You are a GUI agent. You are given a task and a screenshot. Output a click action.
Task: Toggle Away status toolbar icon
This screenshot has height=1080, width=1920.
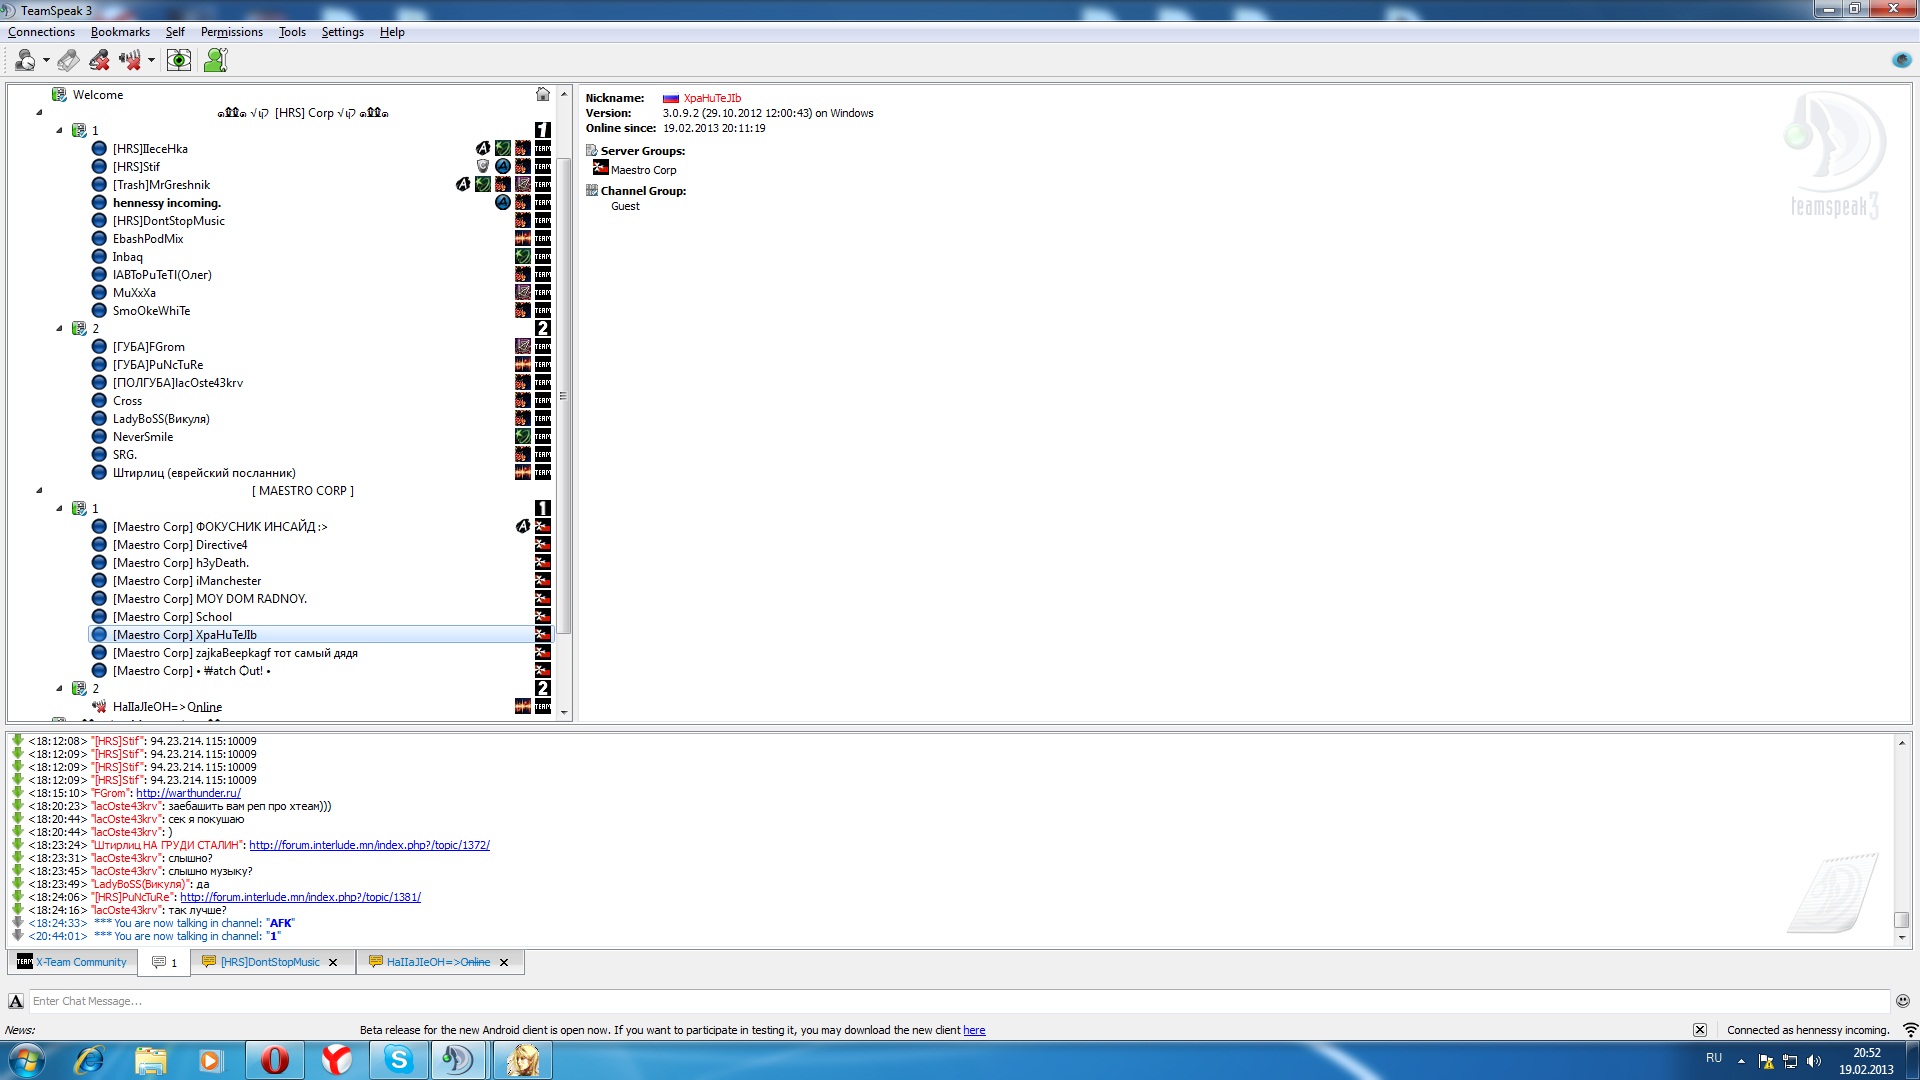pyautogui.click(x=24, y=61)
